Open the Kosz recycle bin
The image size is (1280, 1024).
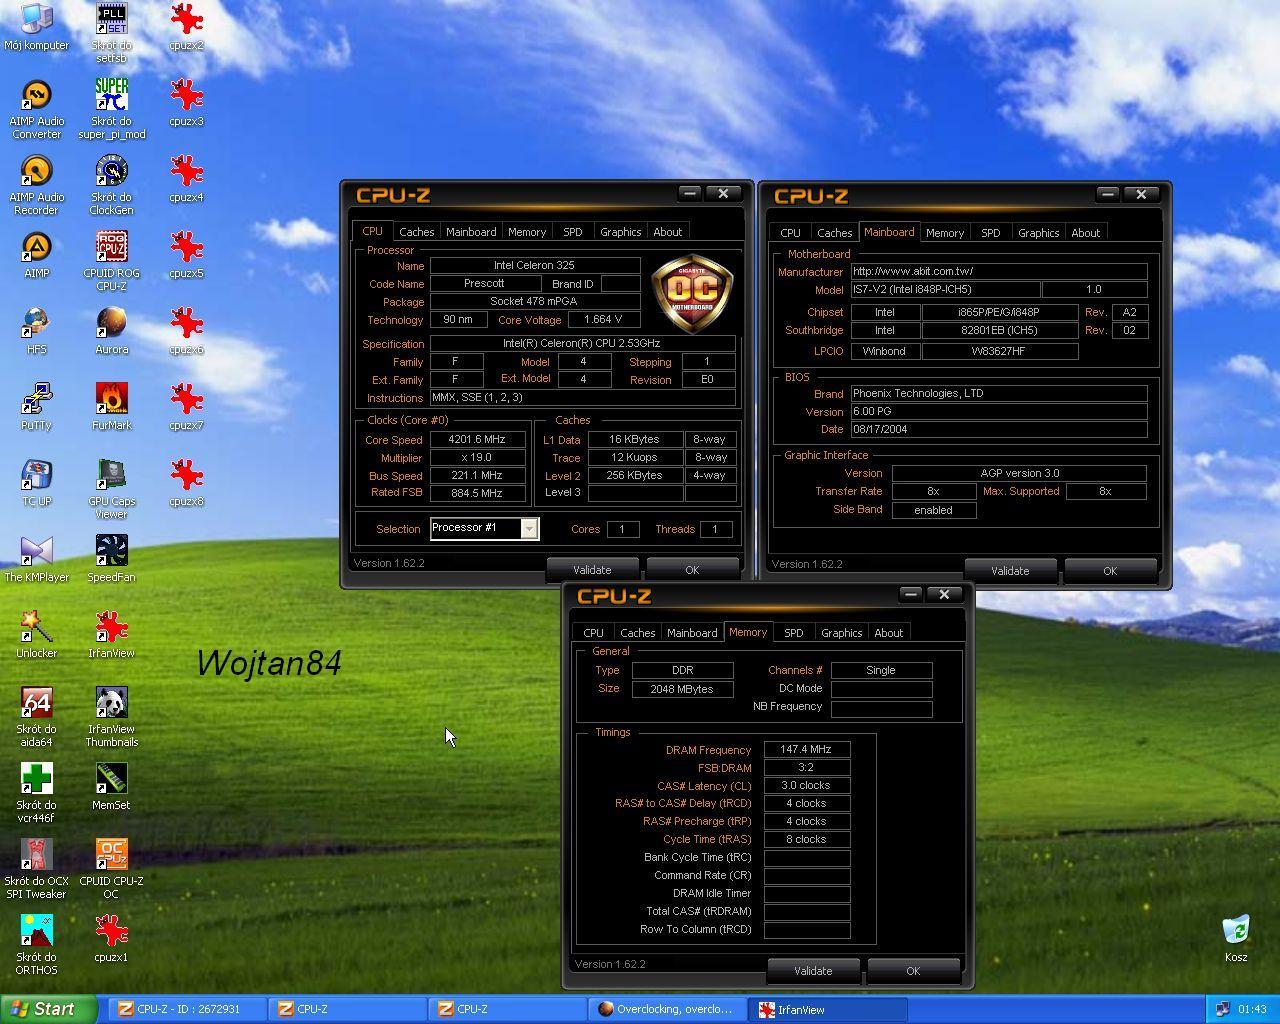click(x=1236, y=939)
